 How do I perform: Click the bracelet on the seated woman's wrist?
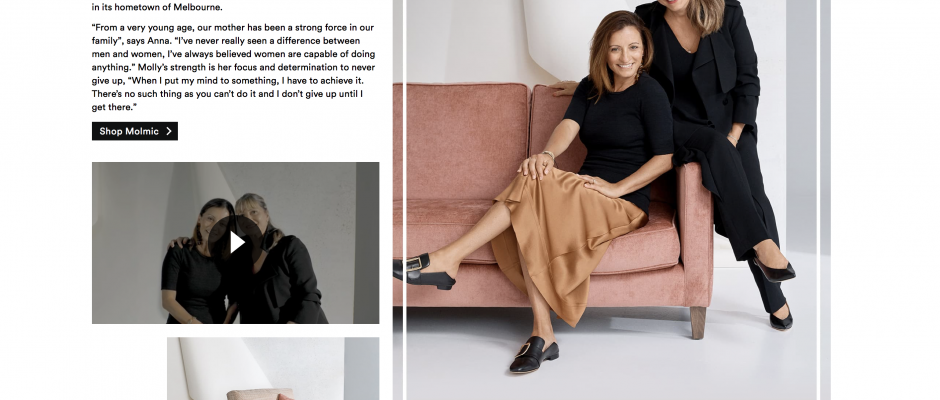[x=548, y=155]
